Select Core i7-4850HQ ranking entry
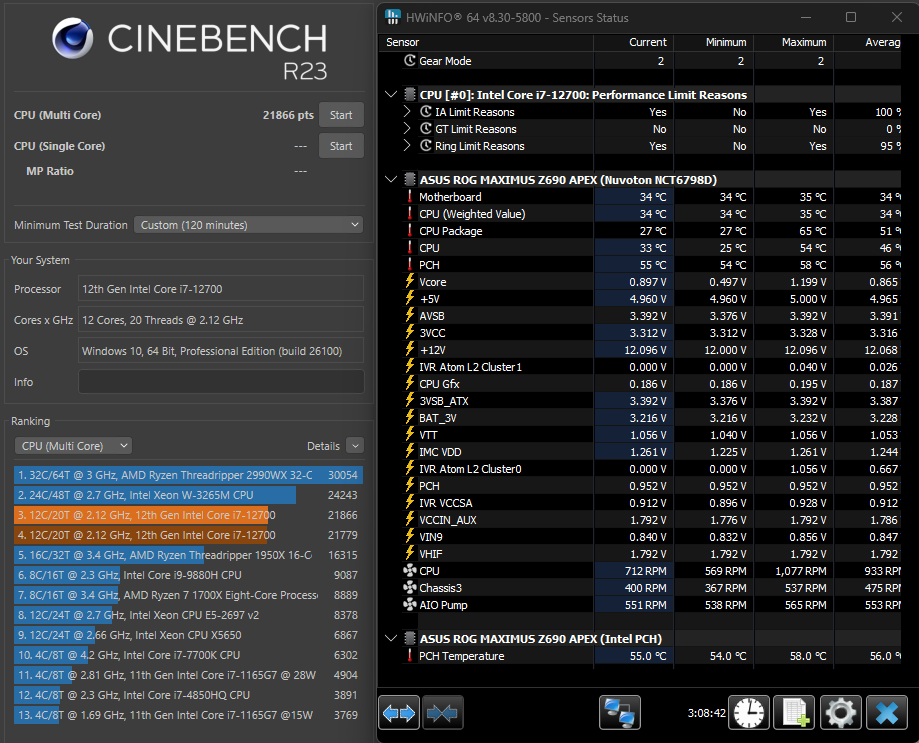This screenshot has width=919, height=743. (x=188, y=695)
